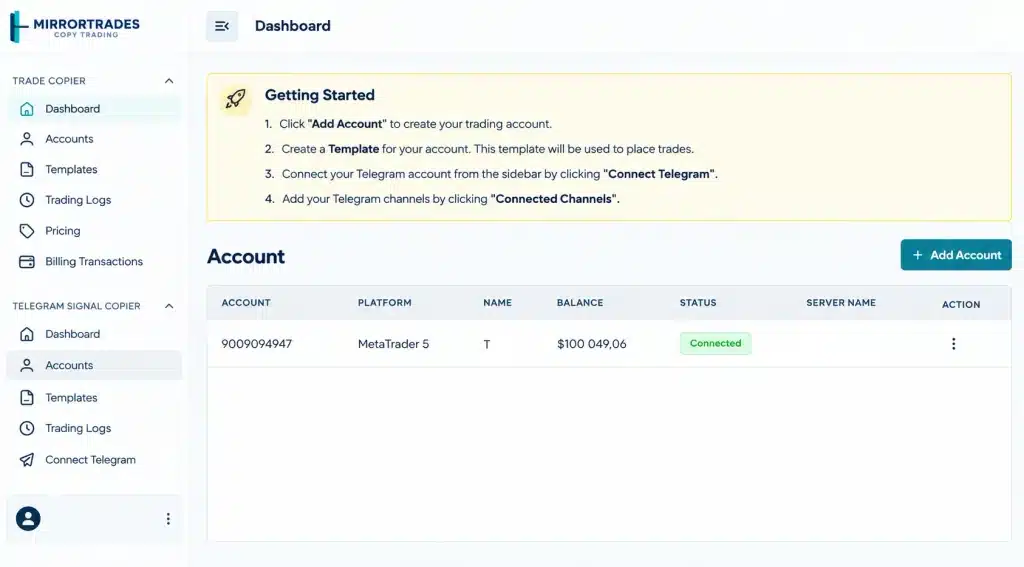Select account number 9009094947

pos(257,344)
